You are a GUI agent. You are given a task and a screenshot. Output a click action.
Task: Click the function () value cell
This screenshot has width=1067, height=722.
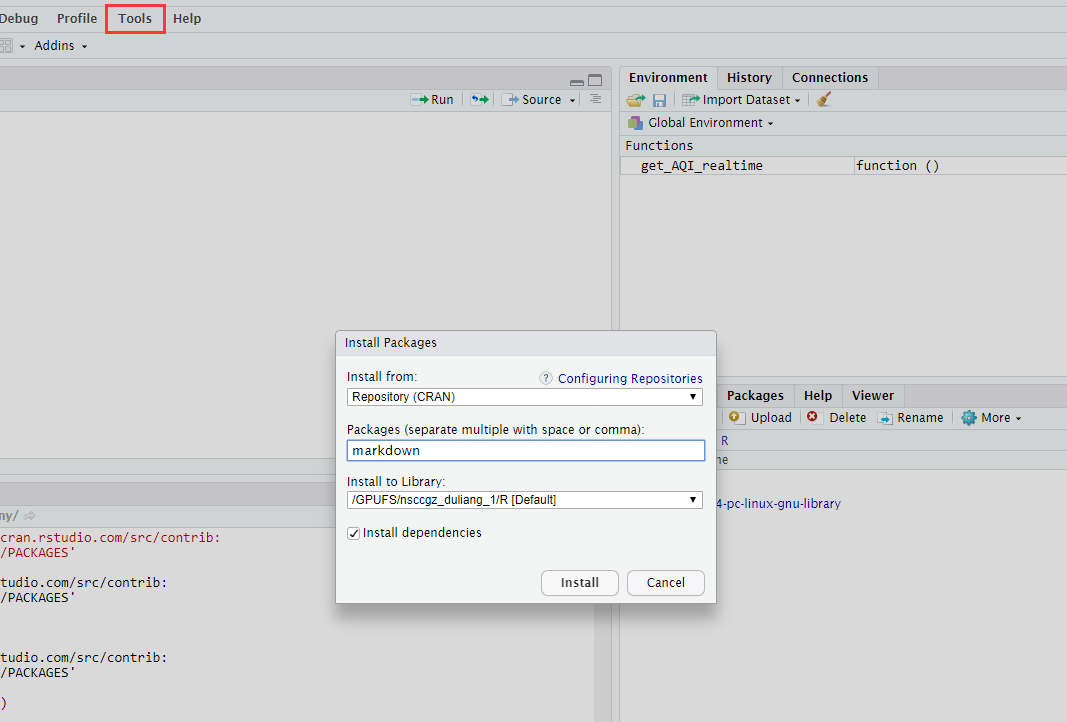click(x=897, y=165)
